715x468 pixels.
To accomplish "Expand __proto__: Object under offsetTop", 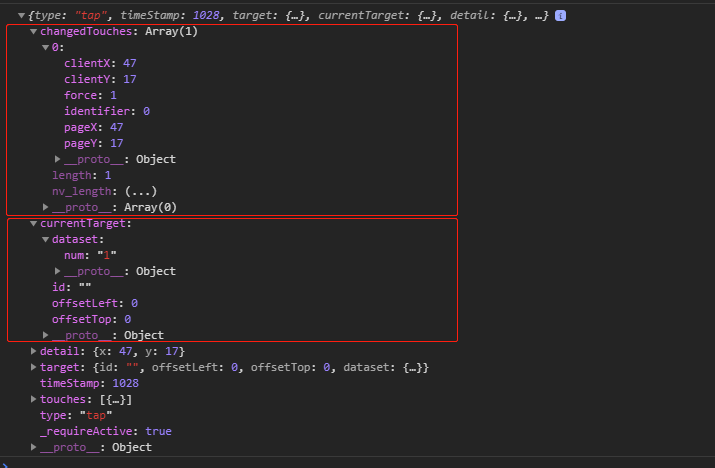I will (x=45, y=335).
